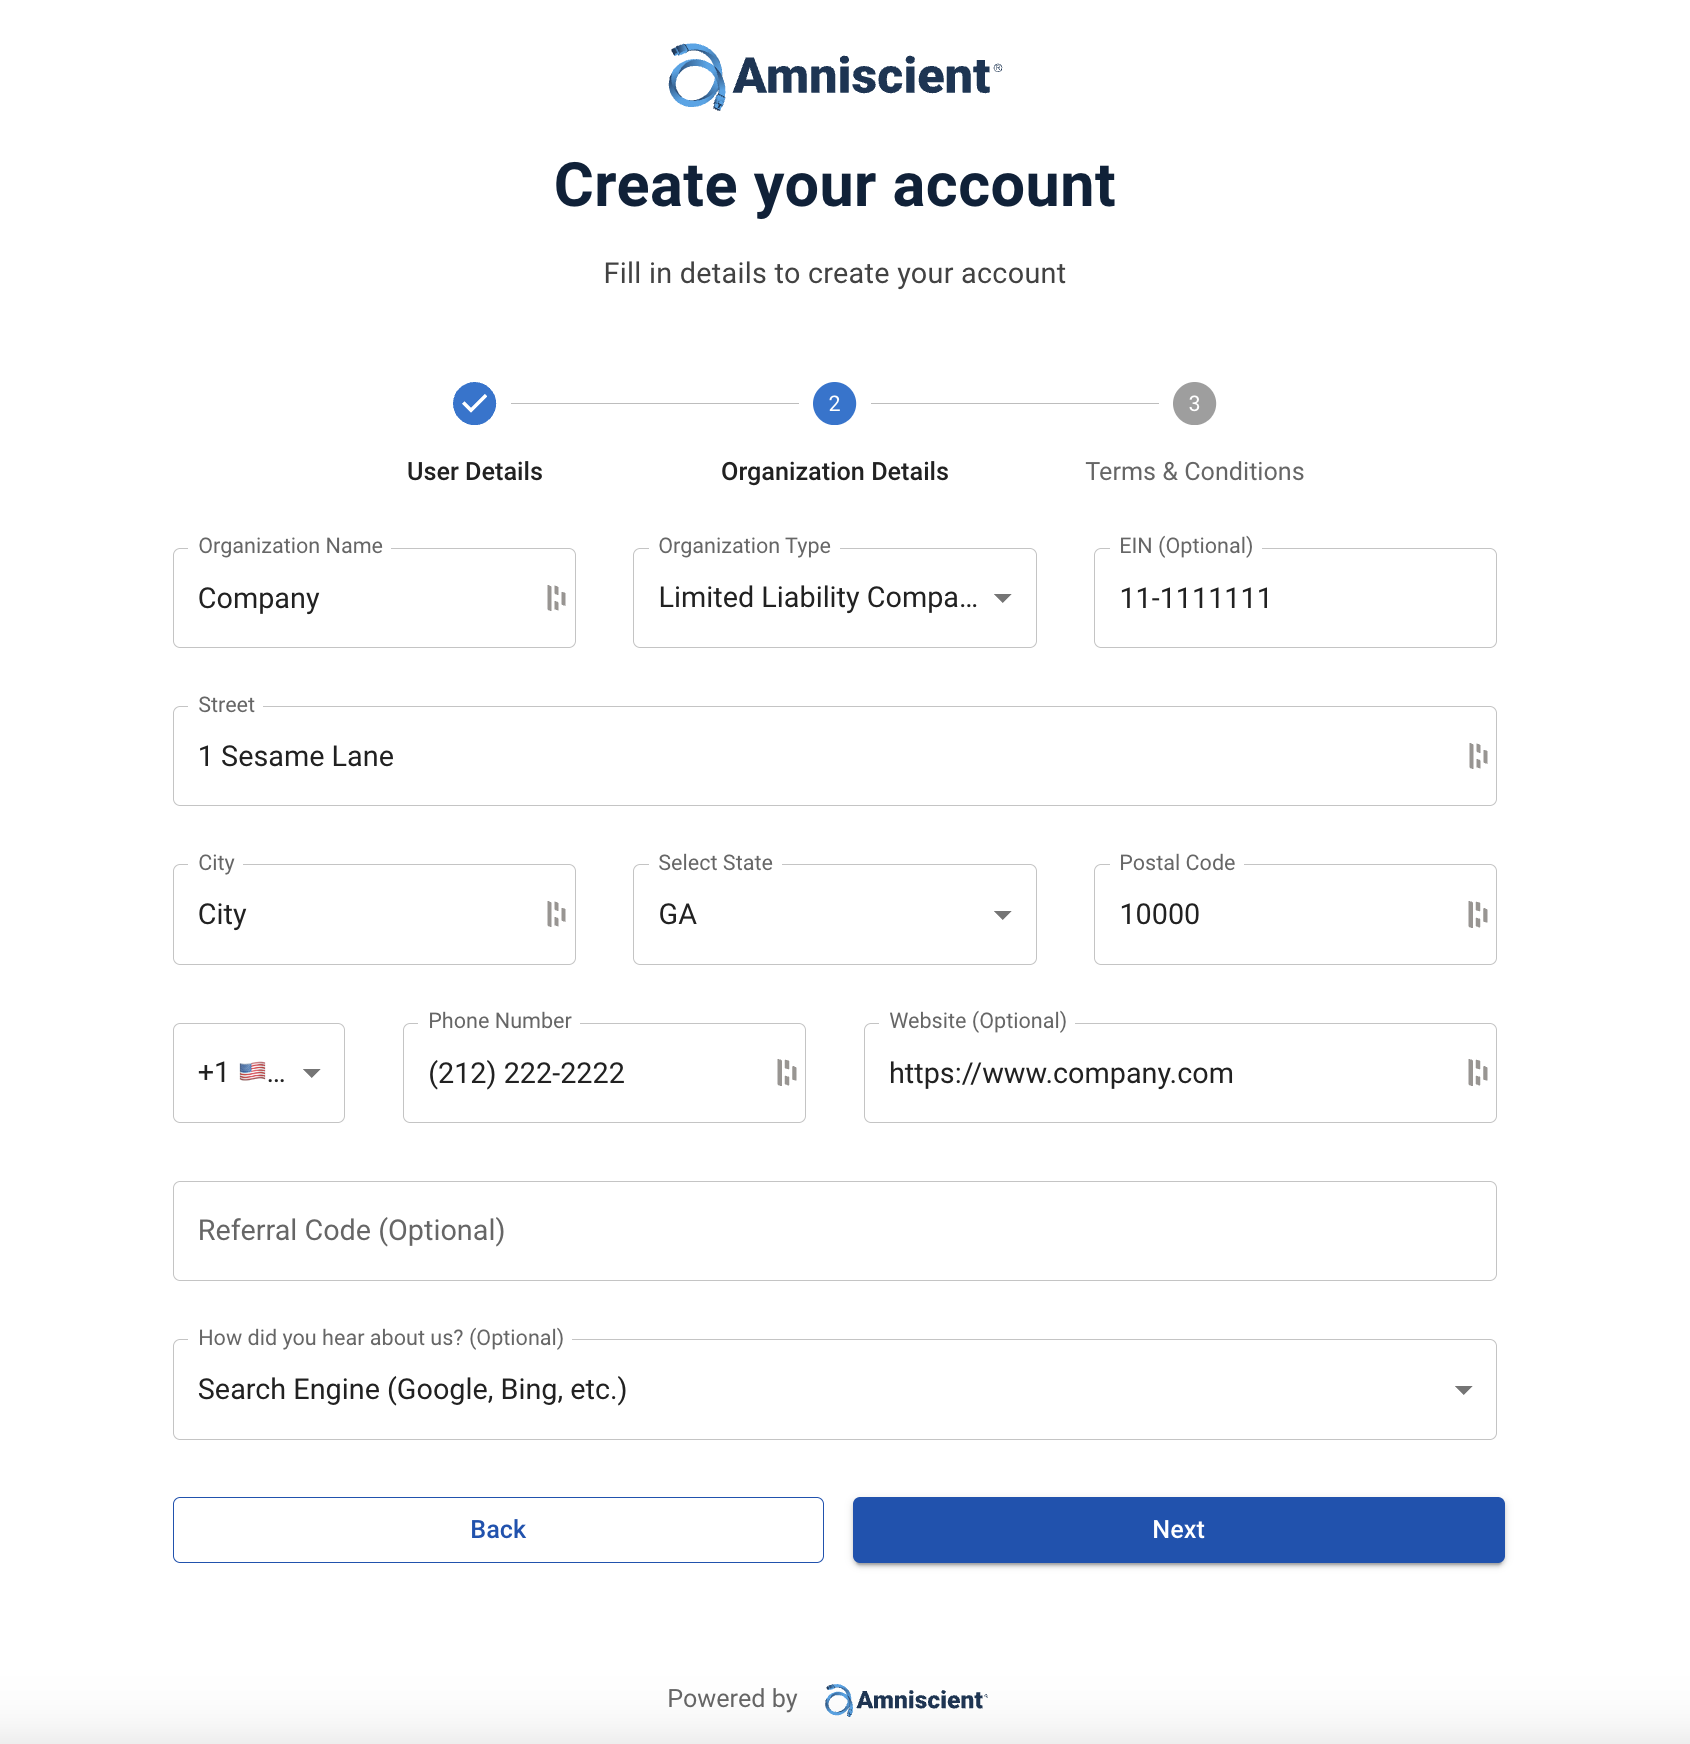This screenshot has width=1690, height=1744.
Task: Open the country code +1 selector
Action: pyautogui.click(x=258, y=1073)
